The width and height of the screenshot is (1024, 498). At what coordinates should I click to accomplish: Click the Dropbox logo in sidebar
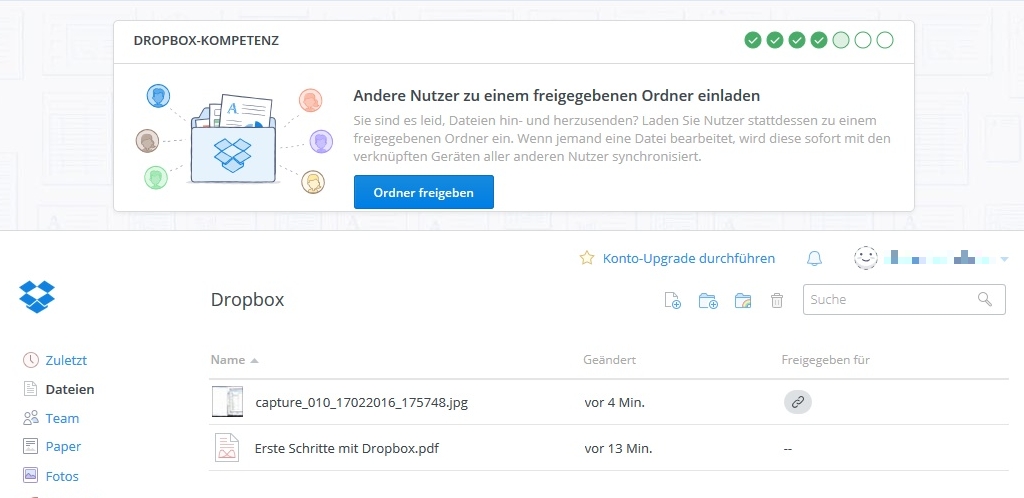pyautogui.click(x=37, y=296)
